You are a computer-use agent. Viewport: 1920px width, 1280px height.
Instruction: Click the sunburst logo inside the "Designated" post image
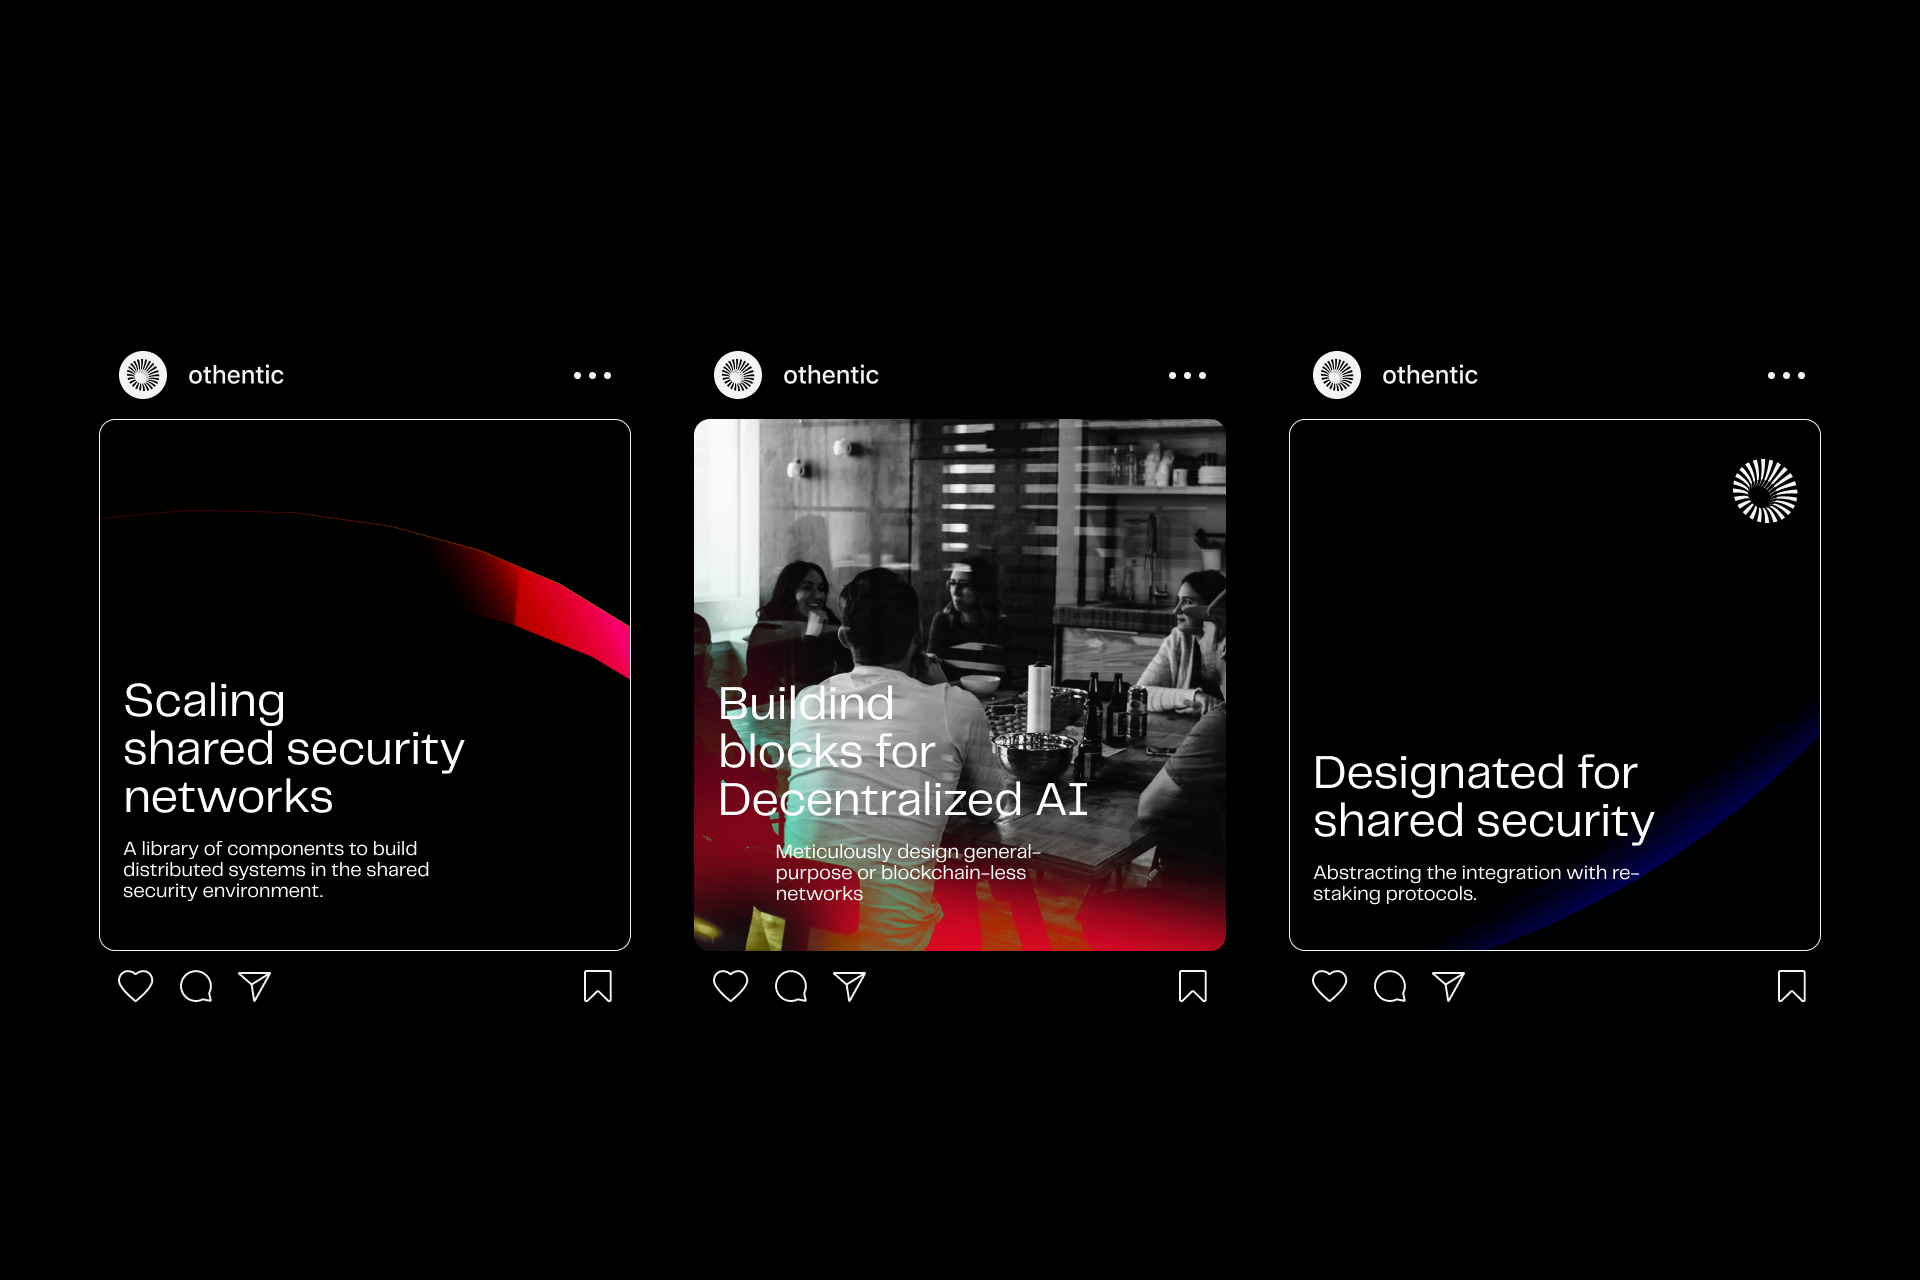click(1765, 491)
